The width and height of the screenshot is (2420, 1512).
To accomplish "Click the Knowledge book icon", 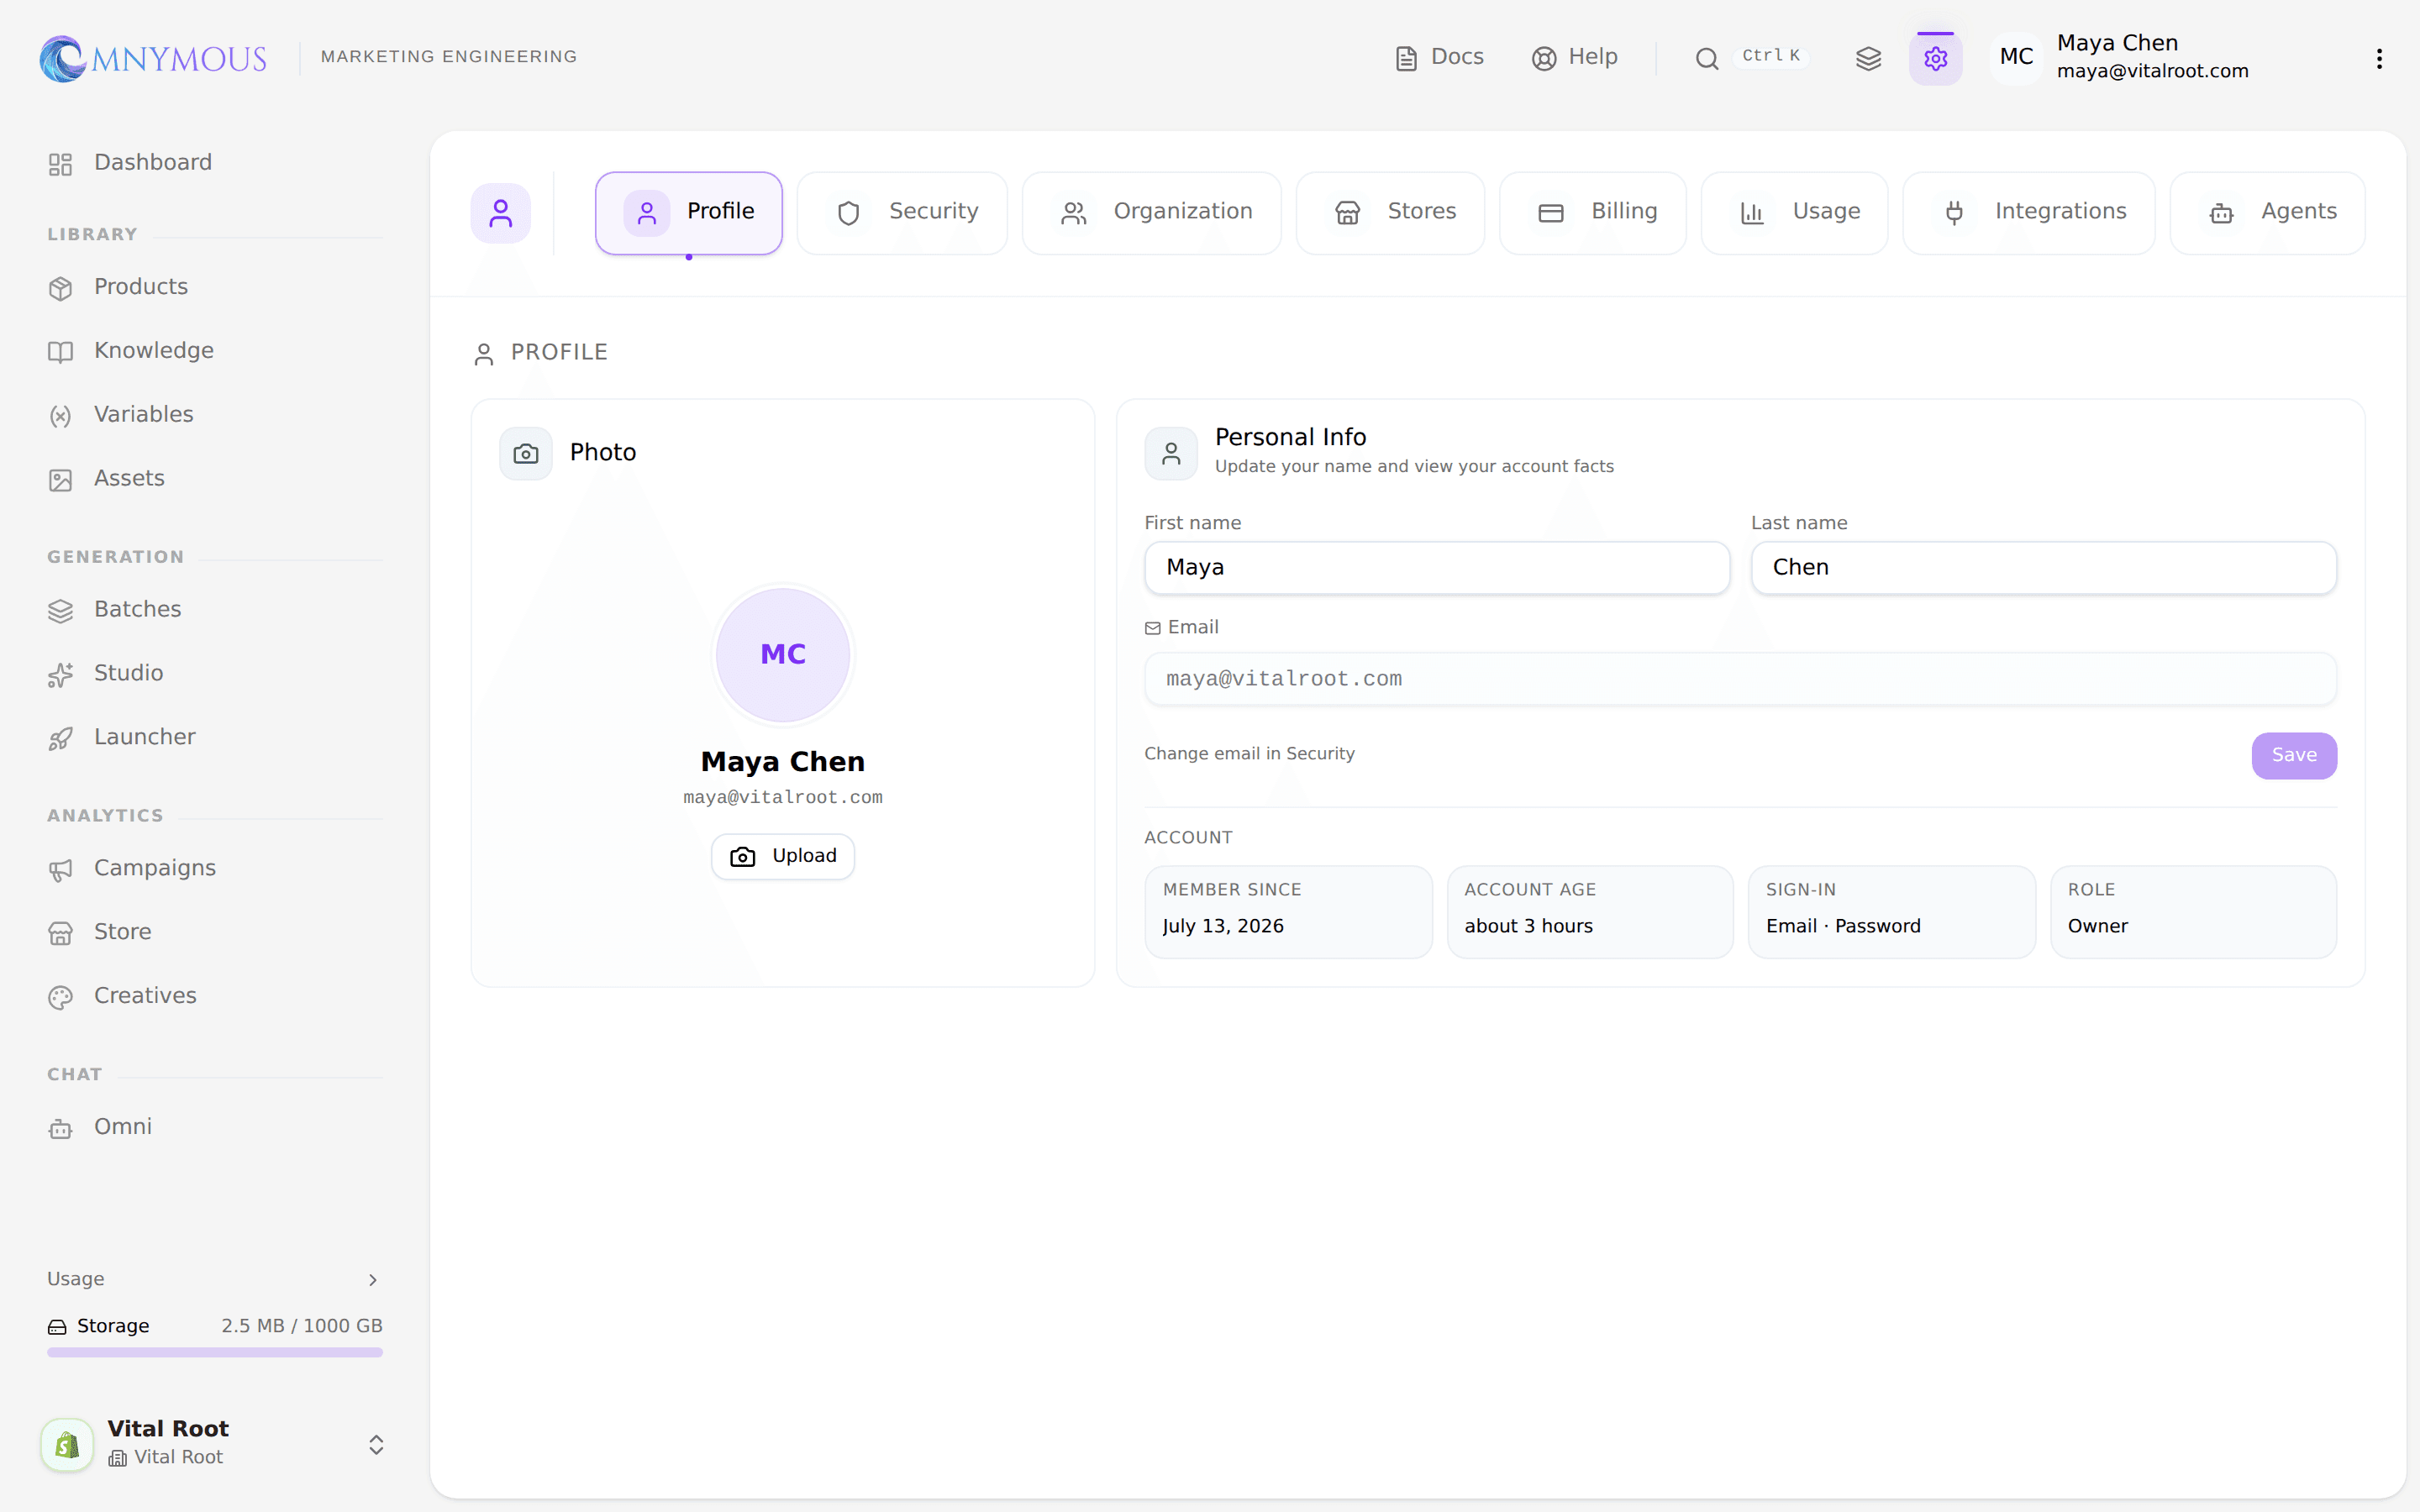I will 61,352.
